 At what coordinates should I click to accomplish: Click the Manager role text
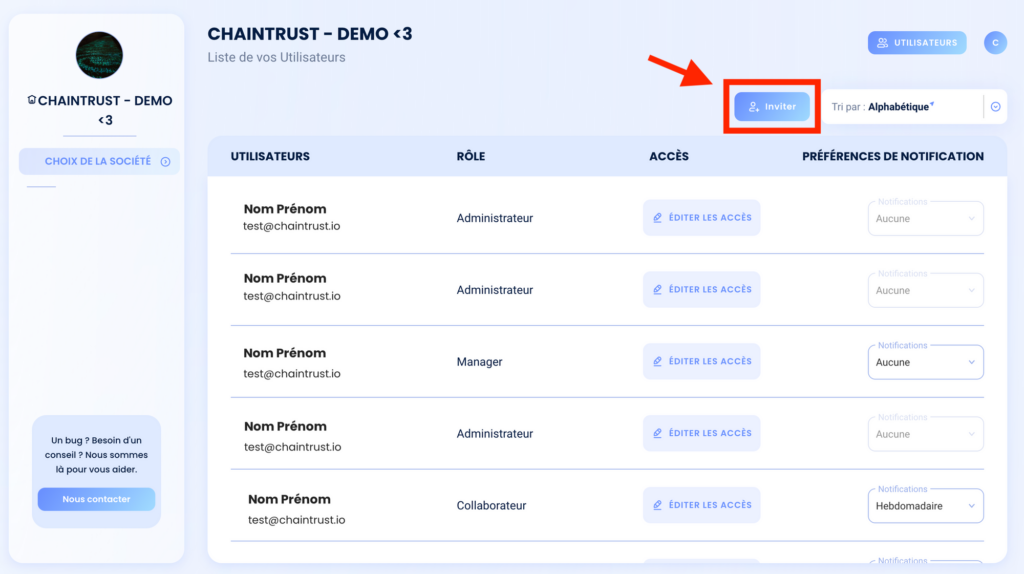pos(479,362)
